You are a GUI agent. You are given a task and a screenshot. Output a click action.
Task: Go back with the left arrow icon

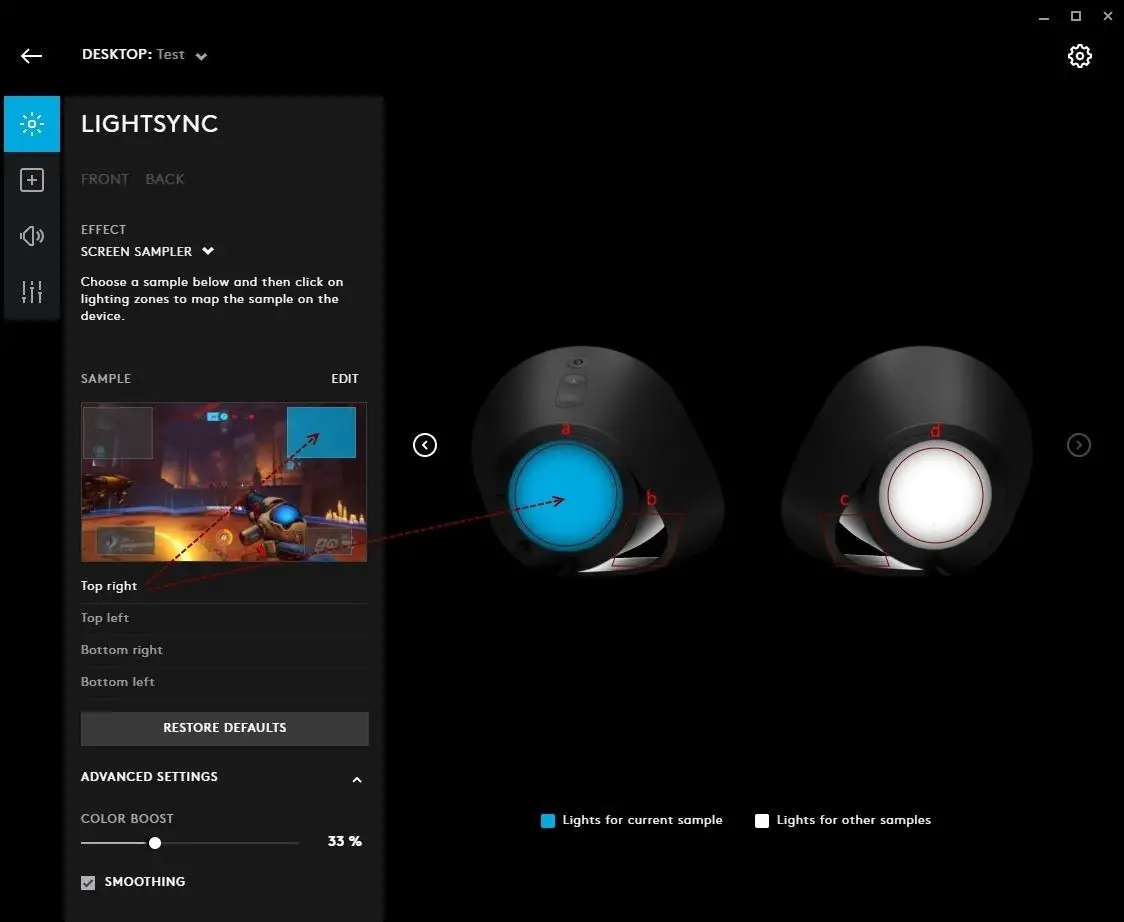[32, 56]
